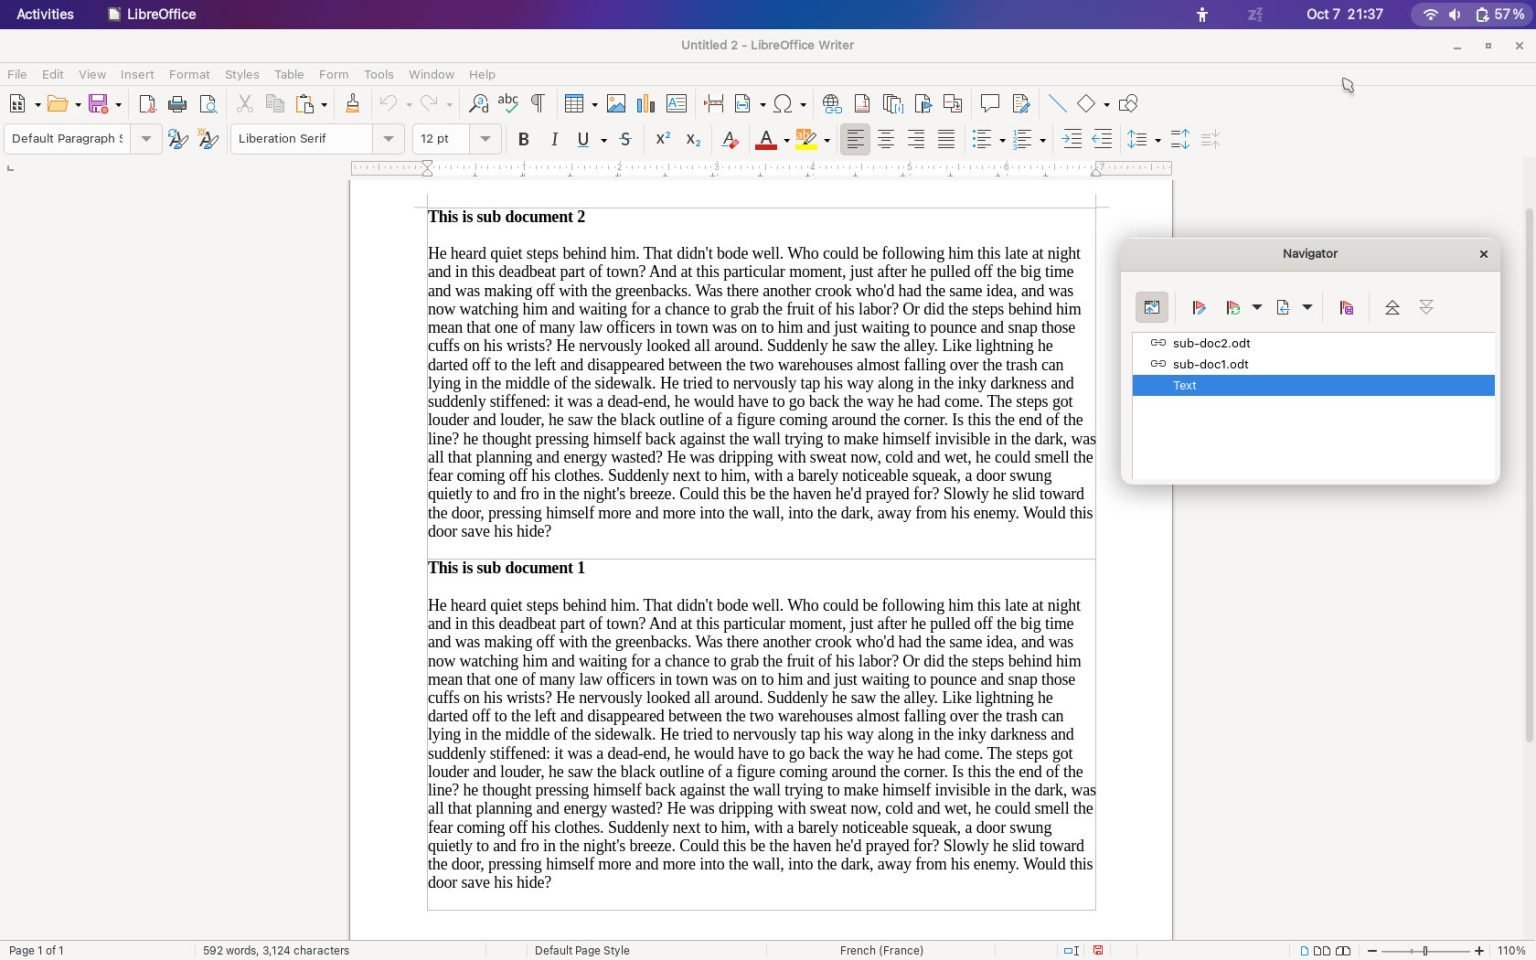Switch to multi-page view in status bar
The image size is (1536, 960).
pyautogui.click(x=1321, y=951)
